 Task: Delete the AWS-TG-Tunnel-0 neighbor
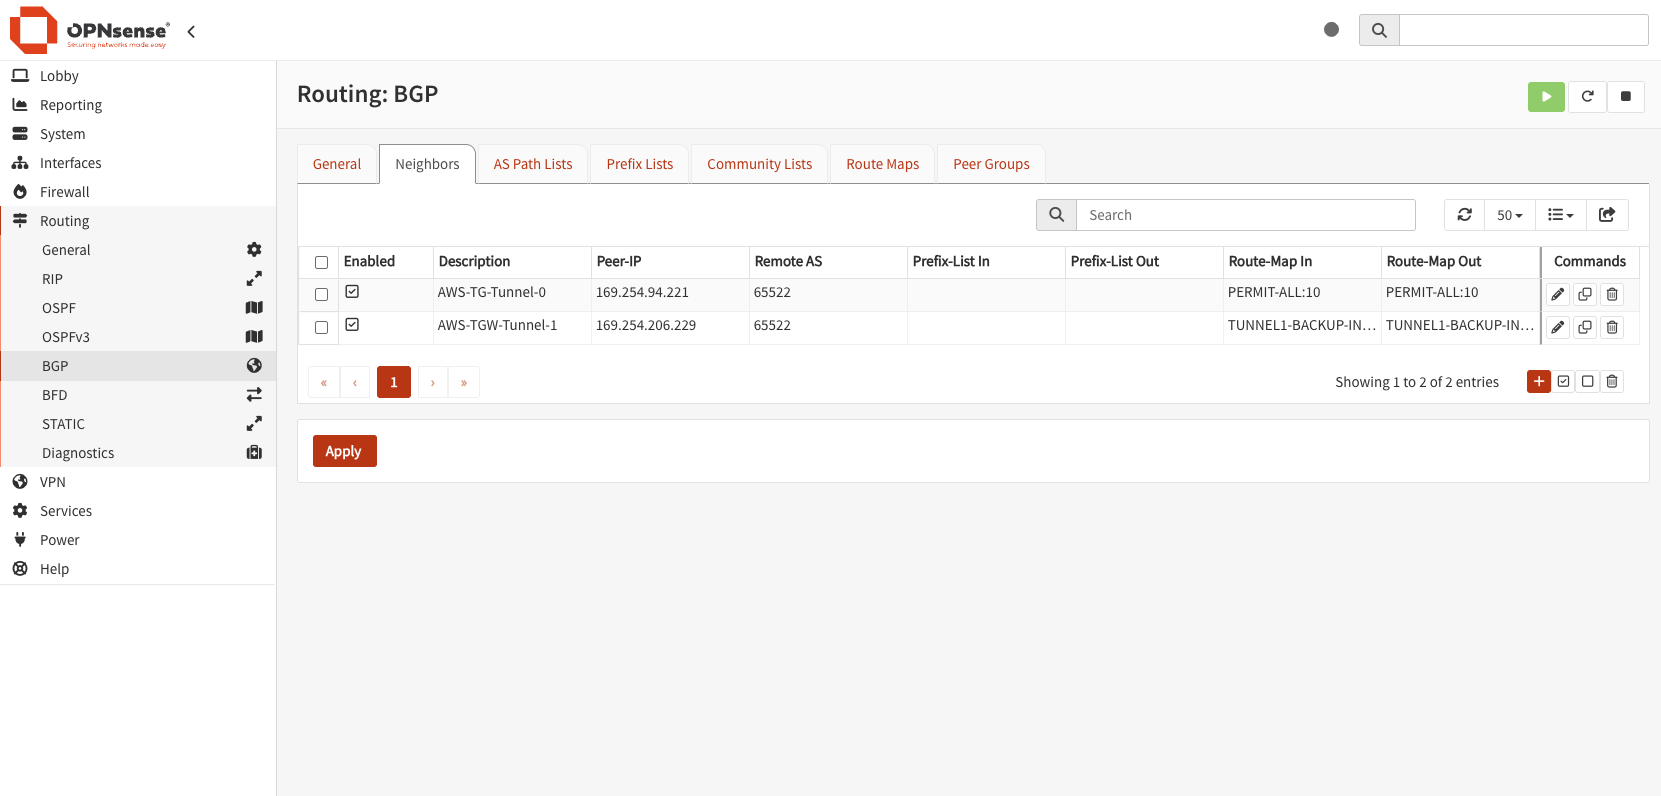(1612, 295)
